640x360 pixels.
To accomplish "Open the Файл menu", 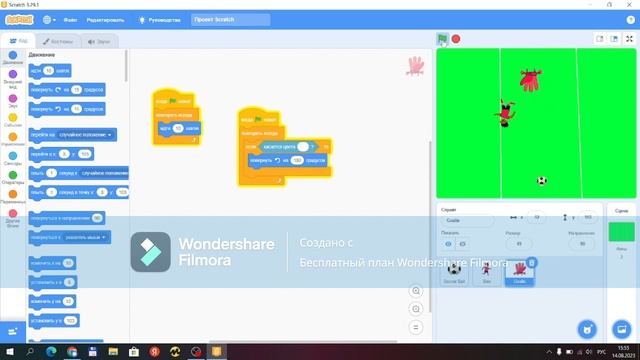I will (70, 20).
